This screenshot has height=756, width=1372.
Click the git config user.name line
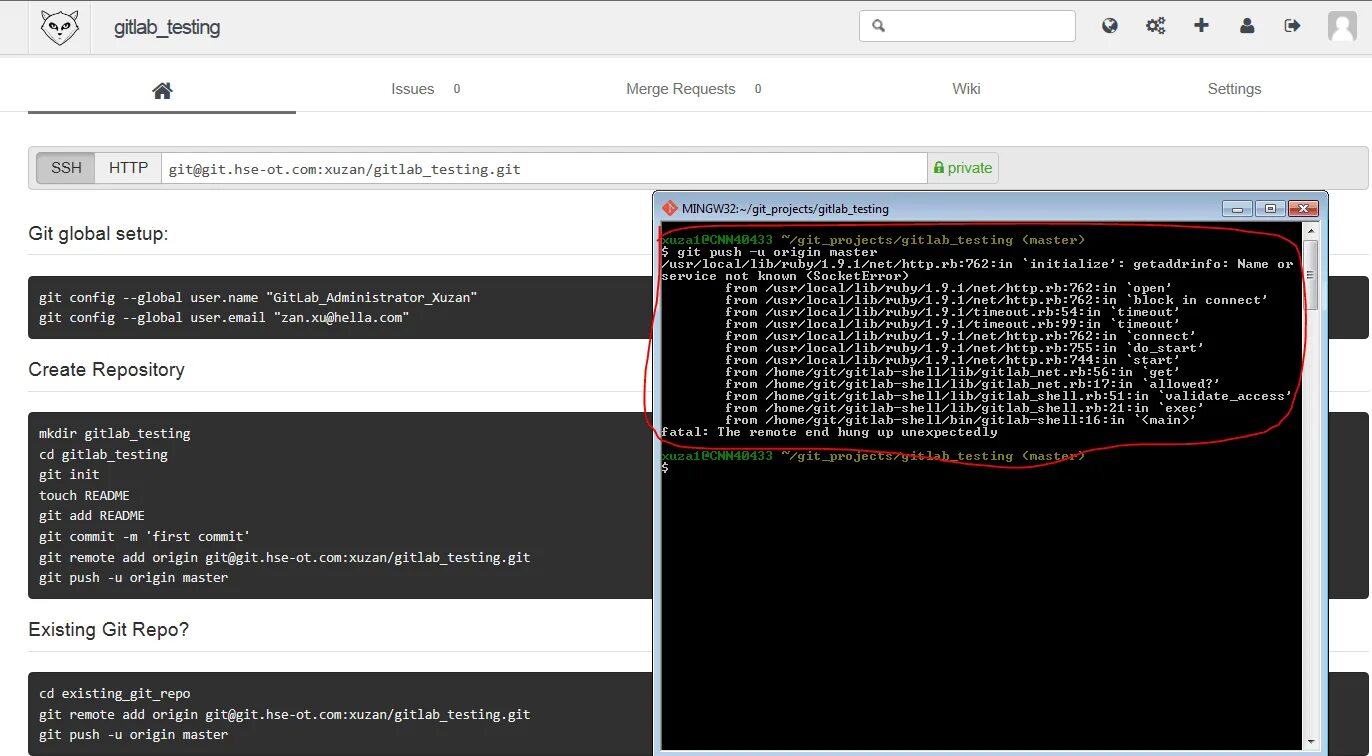[x=258, y=297]
